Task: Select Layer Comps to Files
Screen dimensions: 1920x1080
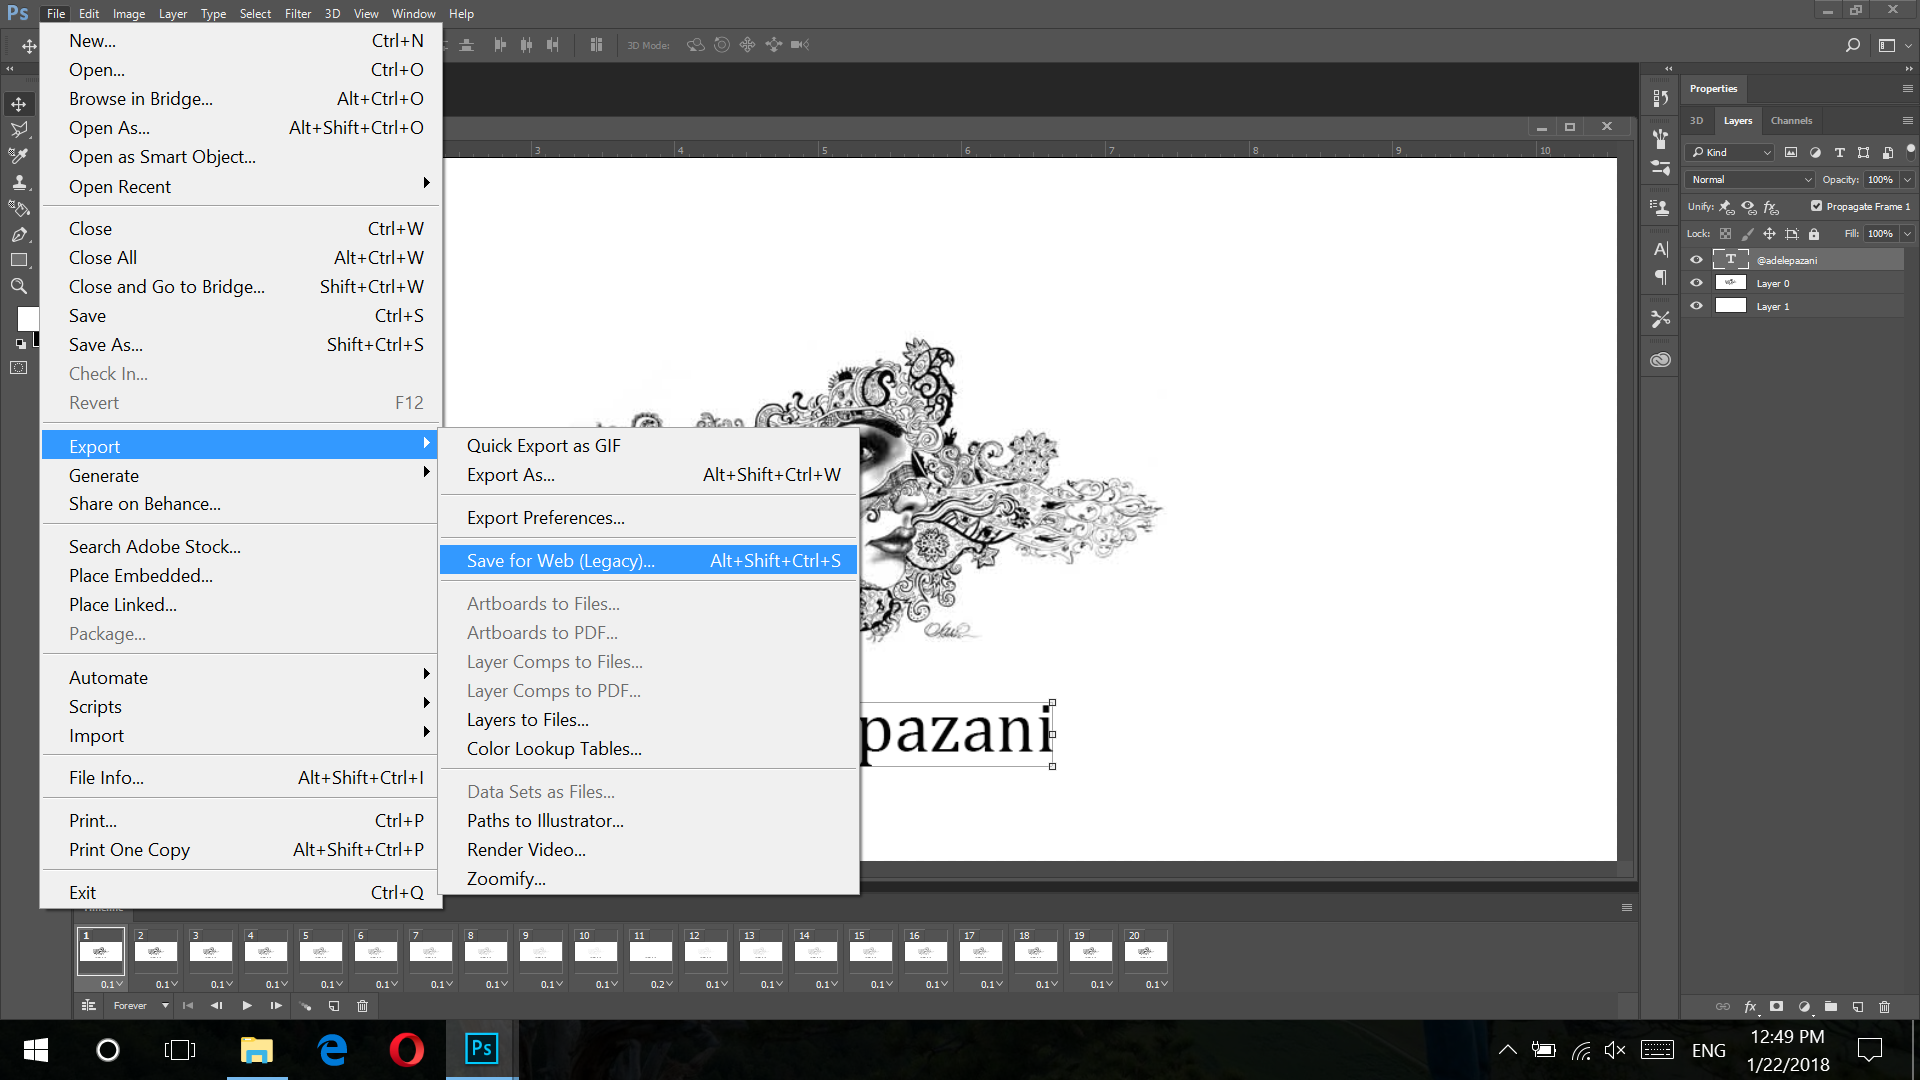Action: tap(554, 661)
